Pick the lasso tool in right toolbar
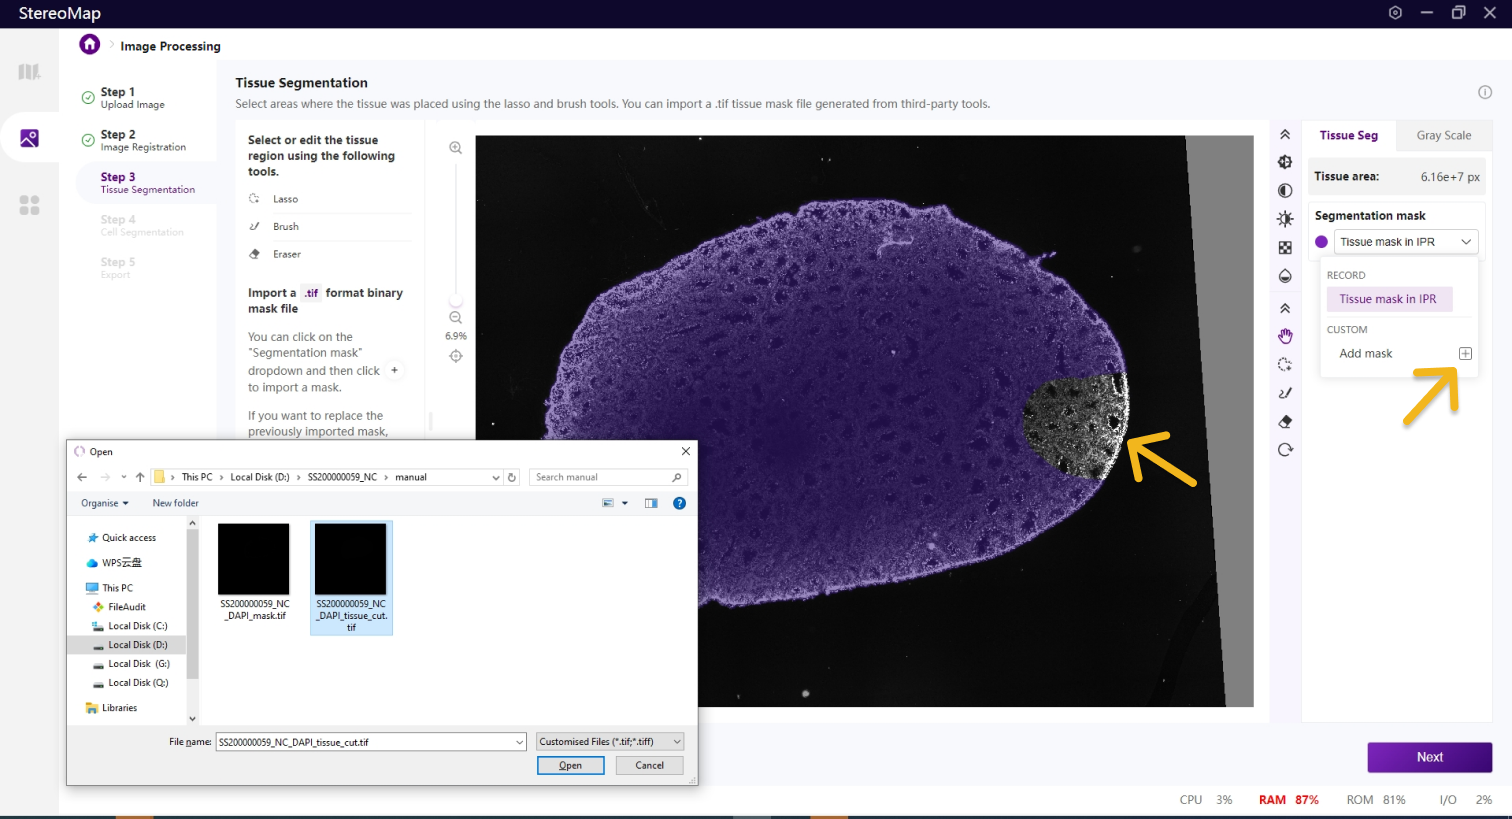The image size is (1512, 819). point(1285,365)
